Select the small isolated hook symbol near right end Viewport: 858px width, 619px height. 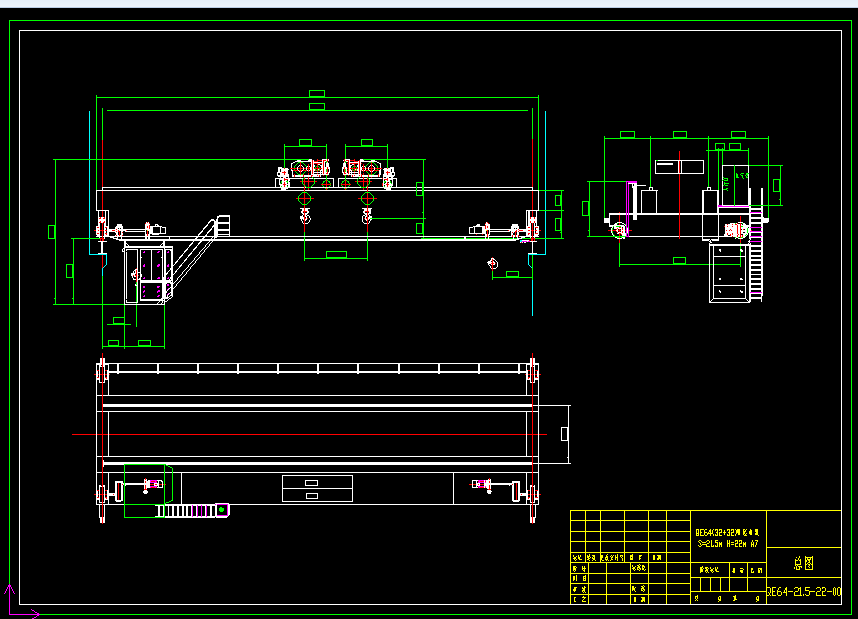(492, 264)
